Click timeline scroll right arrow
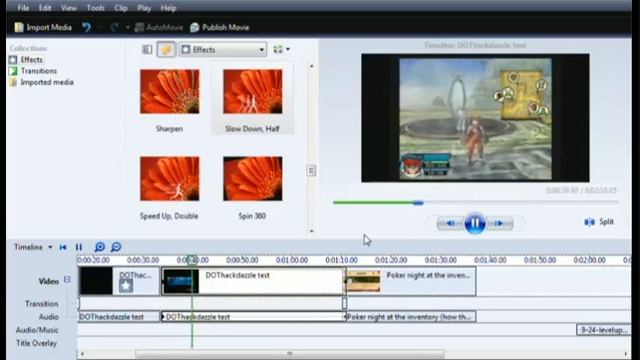This screenshot has width=640, height=360. [626, 354]
